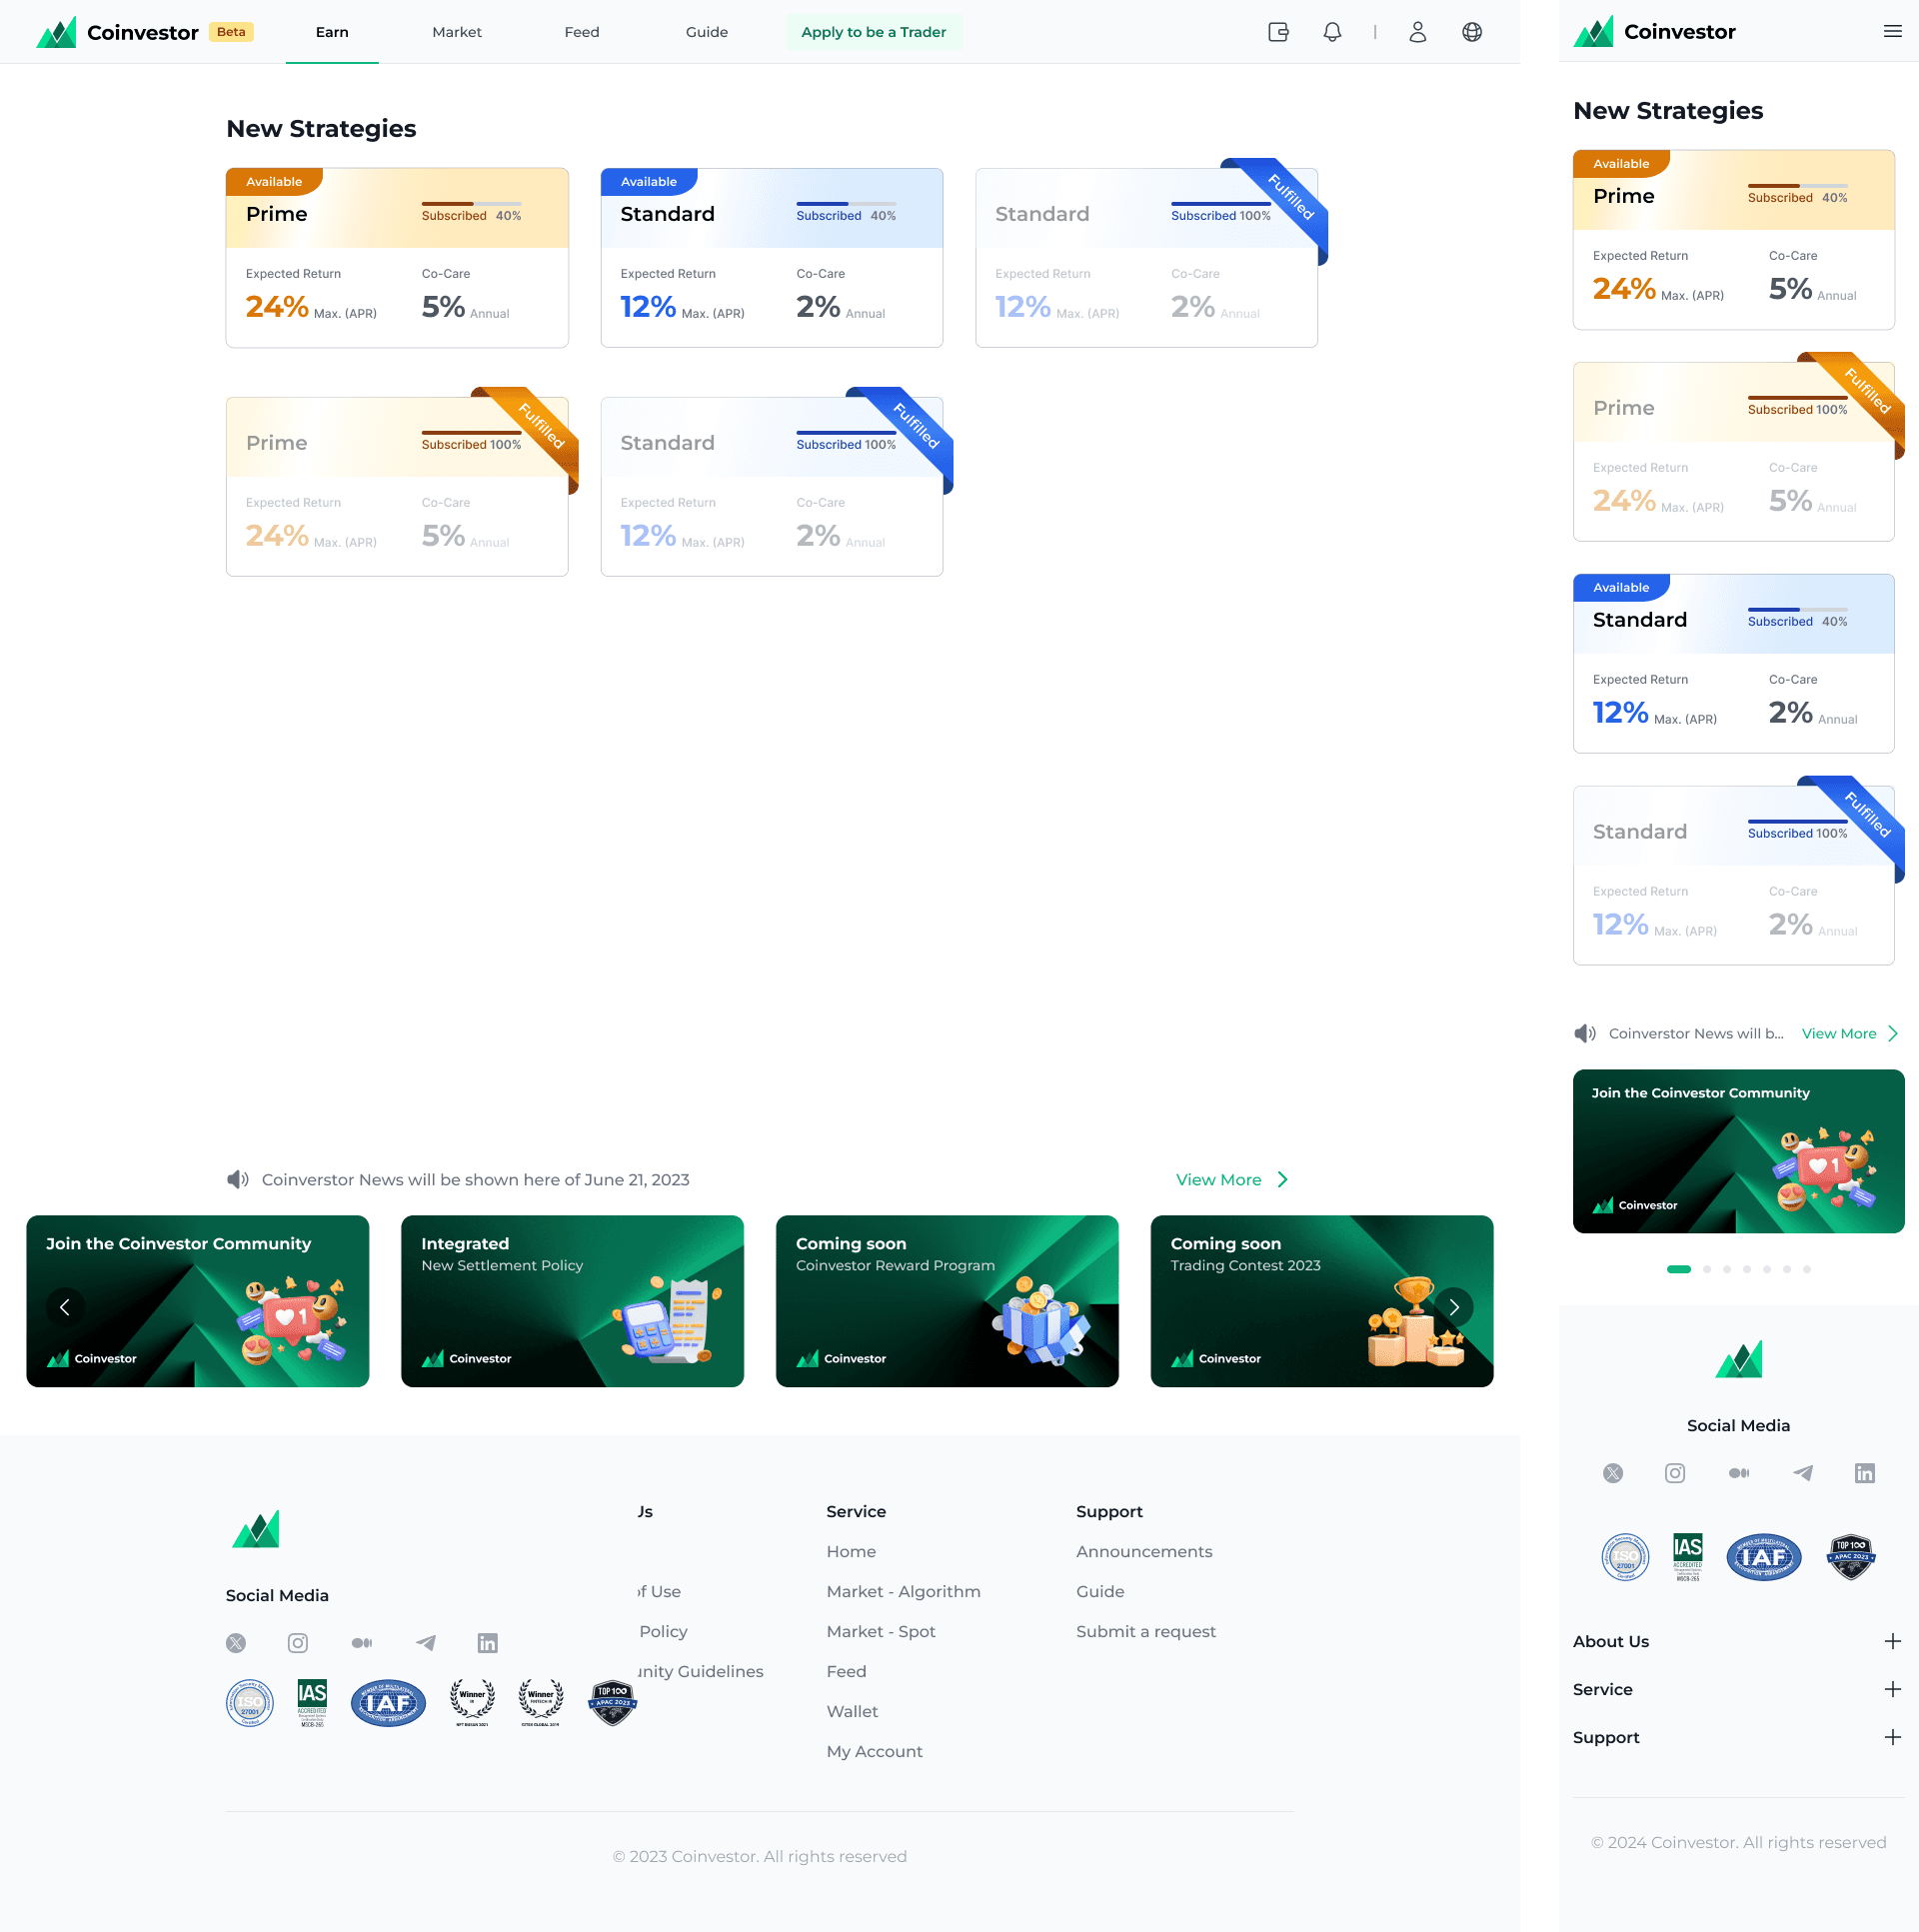Click View More link in mobile news bar

coord(1839,1033)
